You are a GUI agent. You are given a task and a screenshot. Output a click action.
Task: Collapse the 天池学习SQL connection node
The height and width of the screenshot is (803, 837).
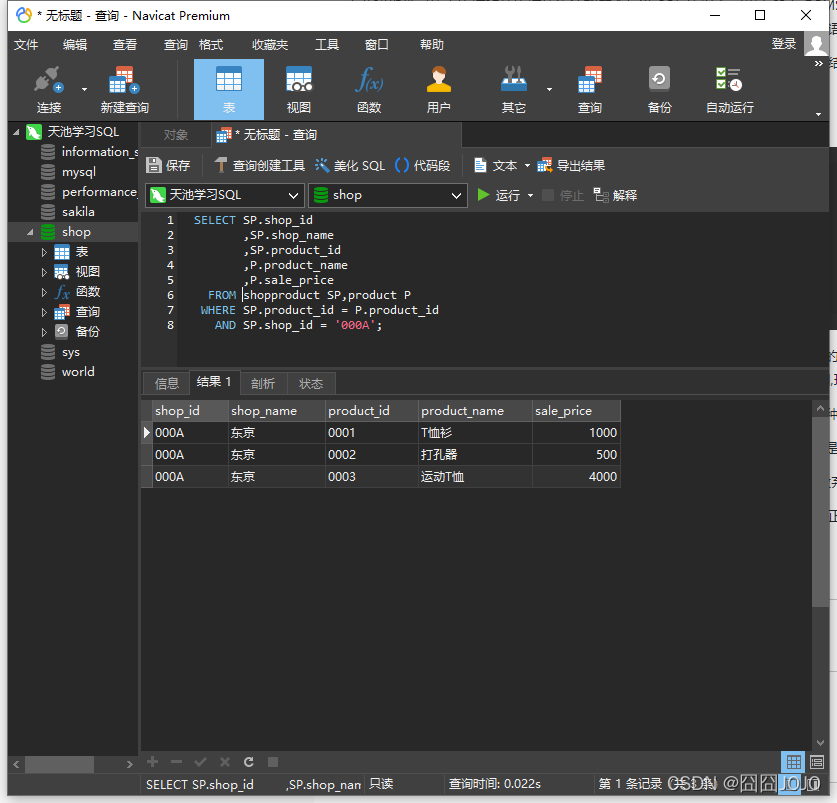point(16,132)
